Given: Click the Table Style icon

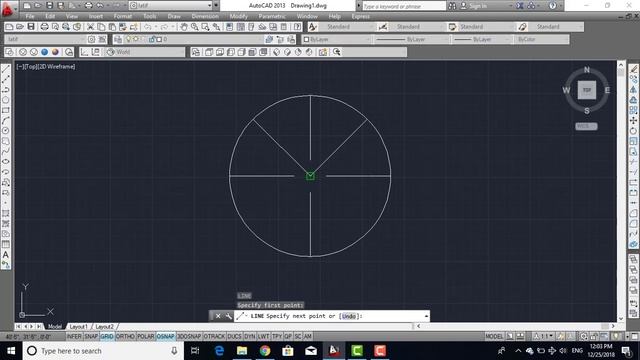Looking at the screenshot, I should [452, 27].
